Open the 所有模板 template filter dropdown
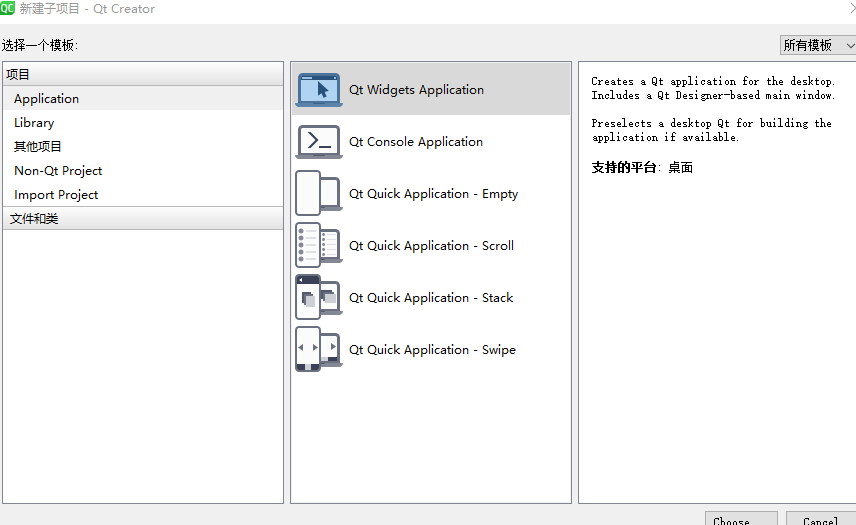Screen dimensions: 856x525 coord(818,45)
